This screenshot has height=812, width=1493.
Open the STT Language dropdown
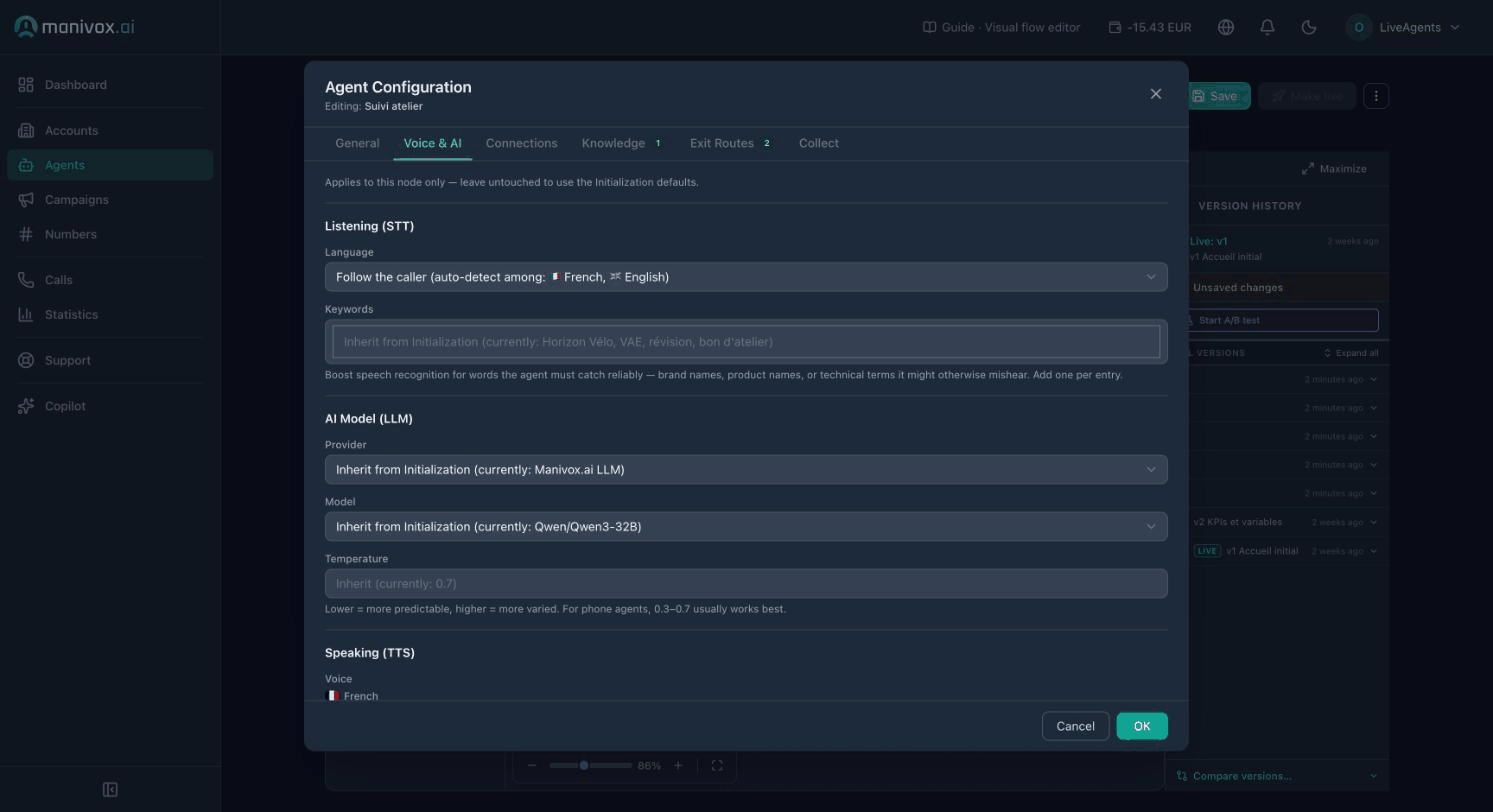746,277
